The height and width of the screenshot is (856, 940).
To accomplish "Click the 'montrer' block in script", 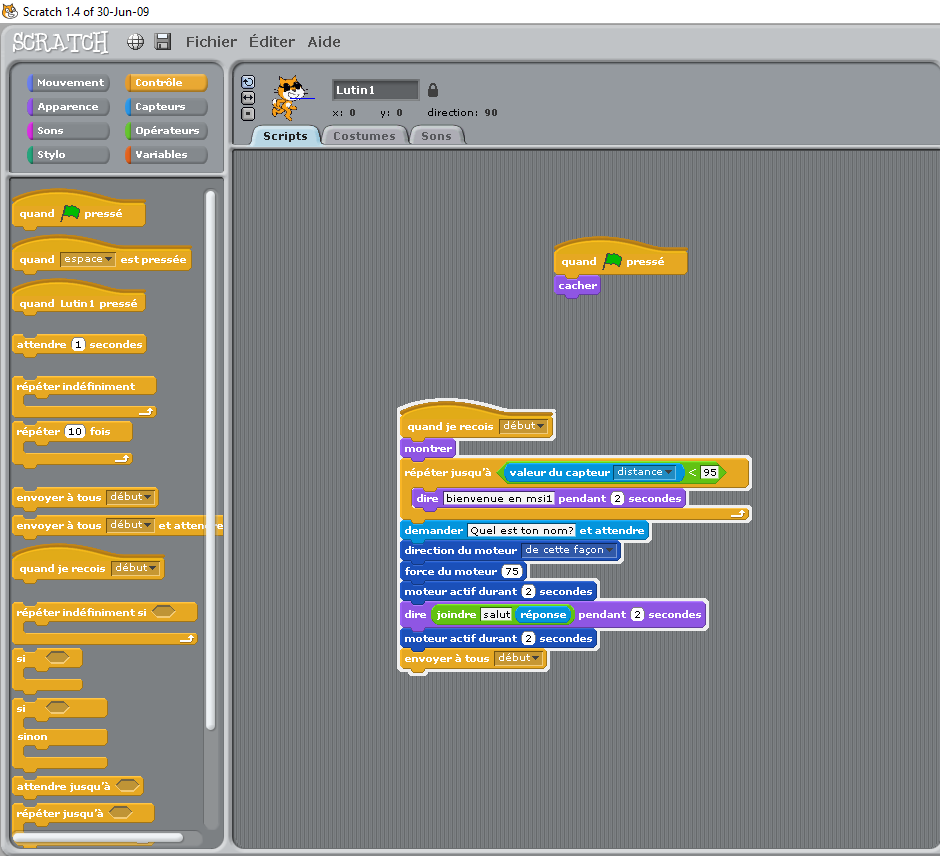I will pos(428,449).
